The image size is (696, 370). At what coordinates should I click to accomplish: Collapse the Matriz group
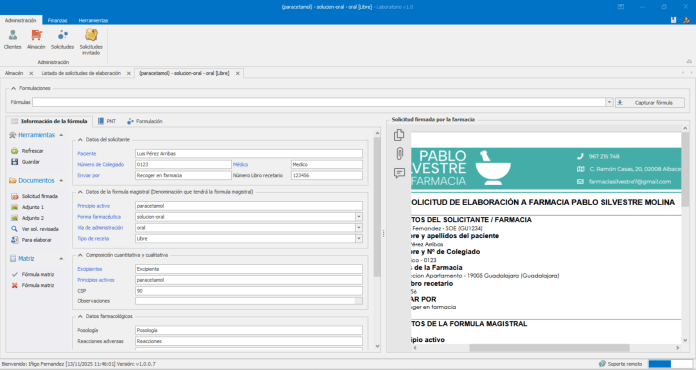click(61, 259)
